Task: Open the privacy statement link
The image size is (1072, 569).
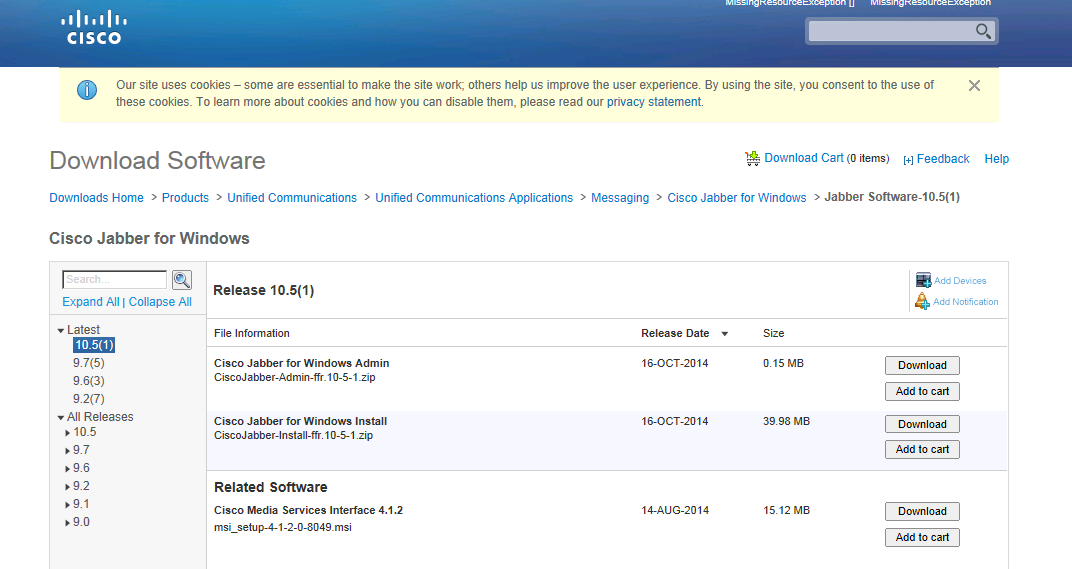Action: click(x=654, y=102)
